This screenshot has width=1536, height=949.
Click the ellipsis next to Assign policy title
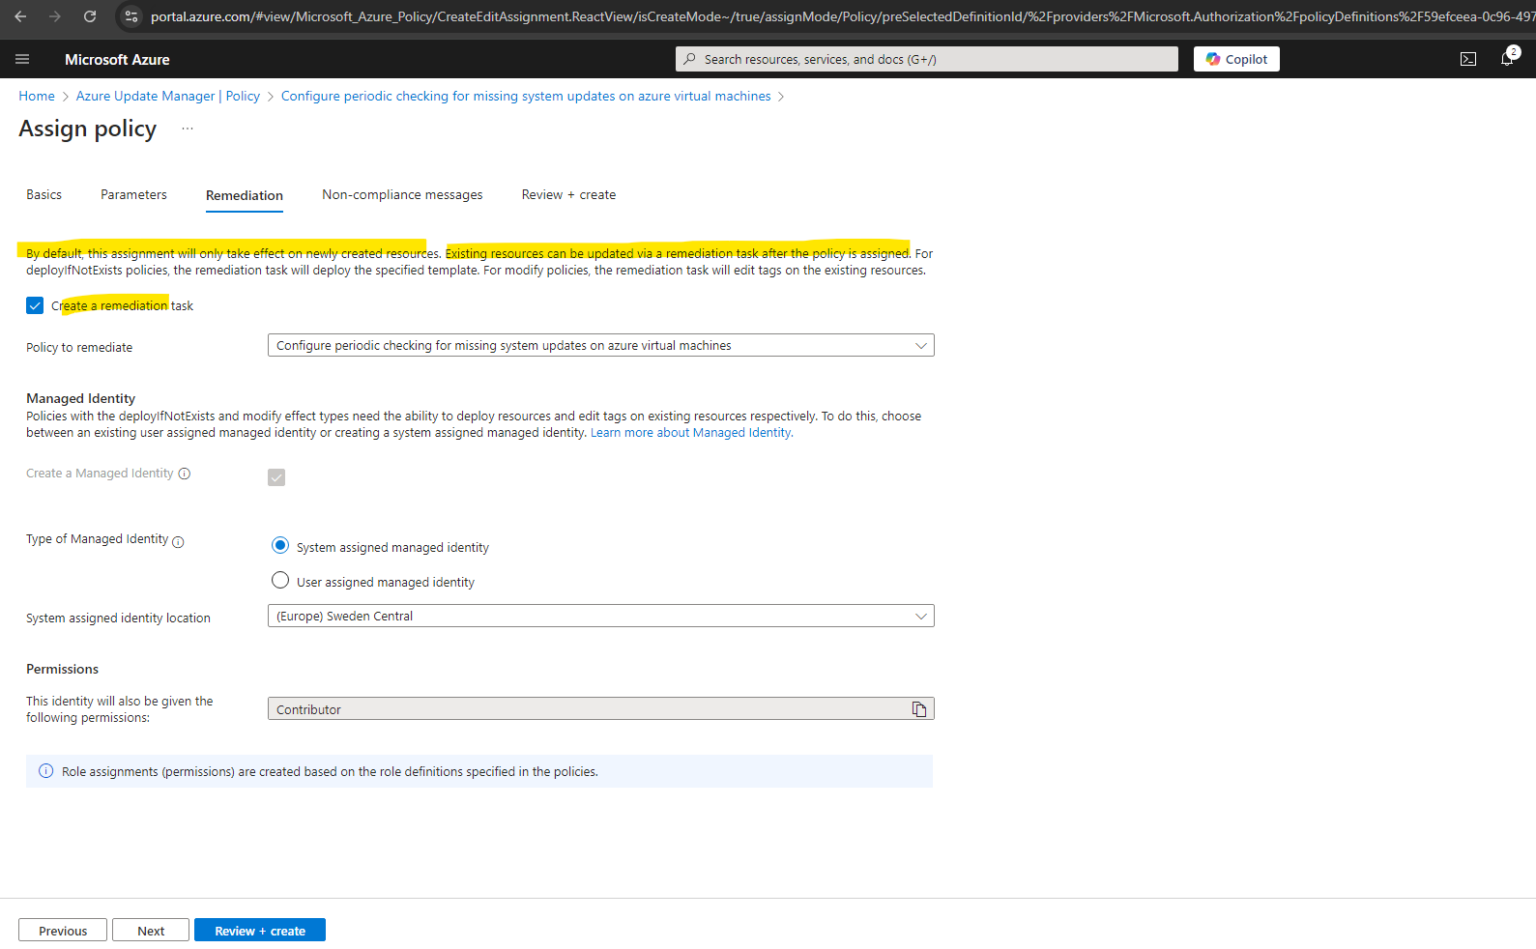[187, 128]
